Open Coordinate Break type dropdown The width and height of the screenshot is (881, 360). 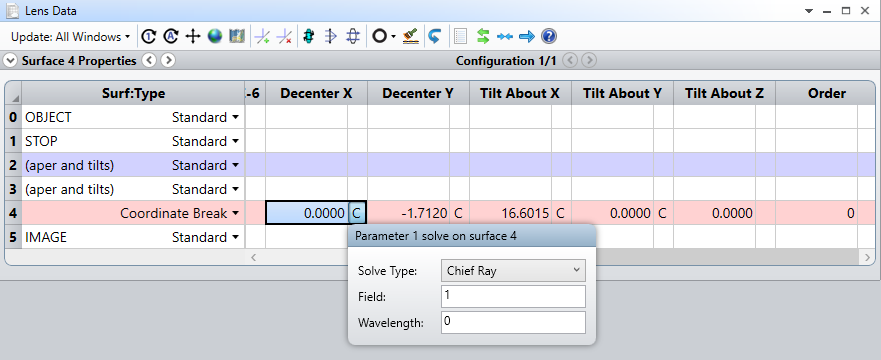coord(235,213)
